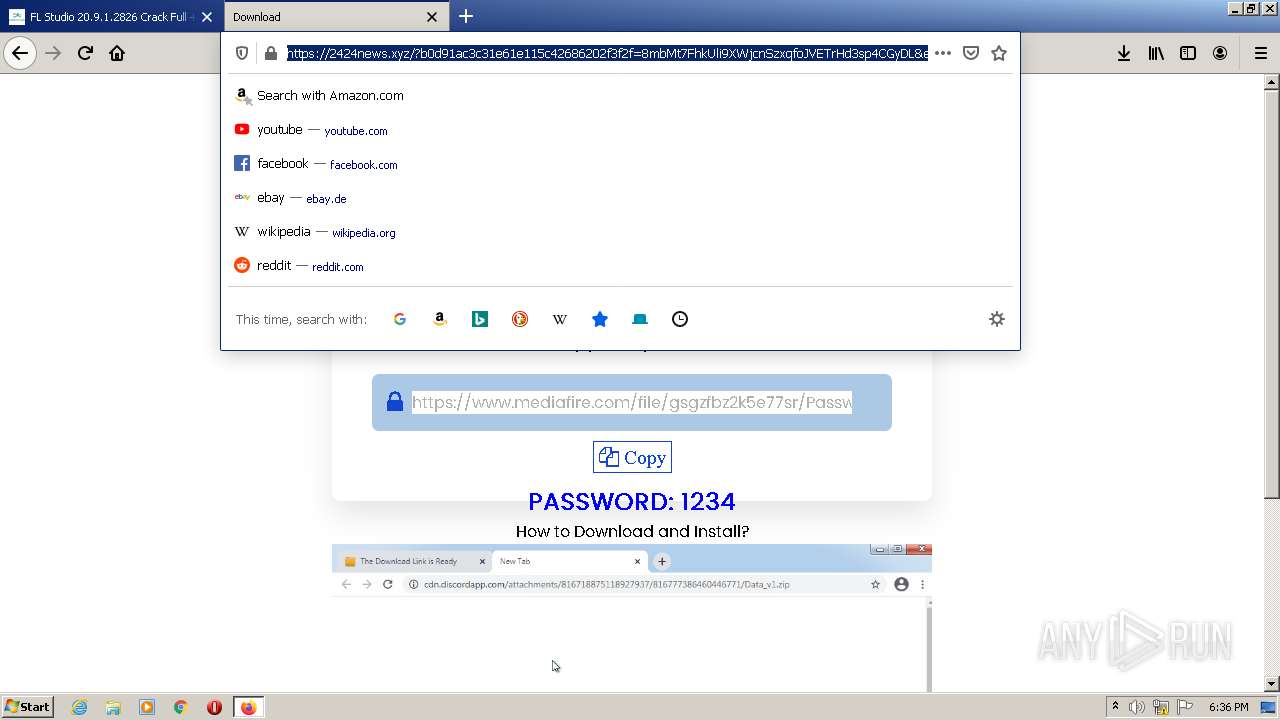Open Opera from taskbar
Image resolution: width=1280 pixels, height=720 pixels.
(214, 707)
